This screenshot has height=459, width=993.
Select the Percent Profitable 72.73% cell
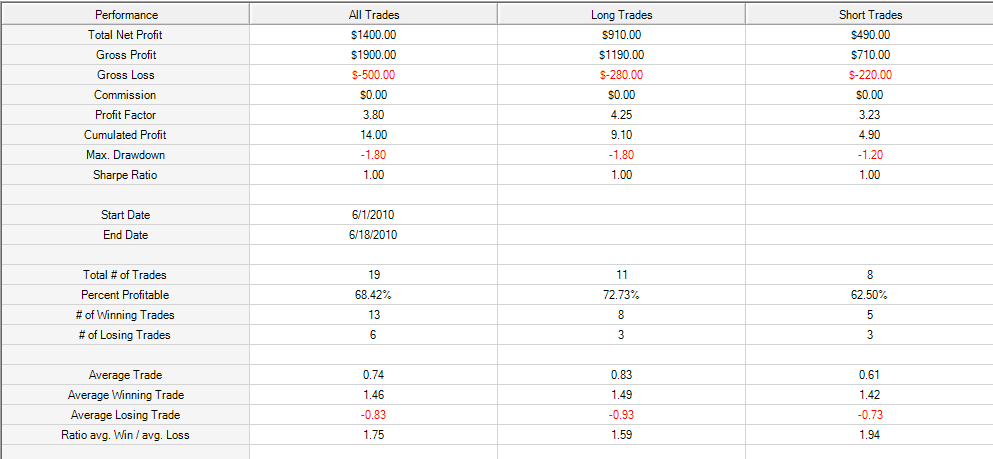tap(621, 295)
